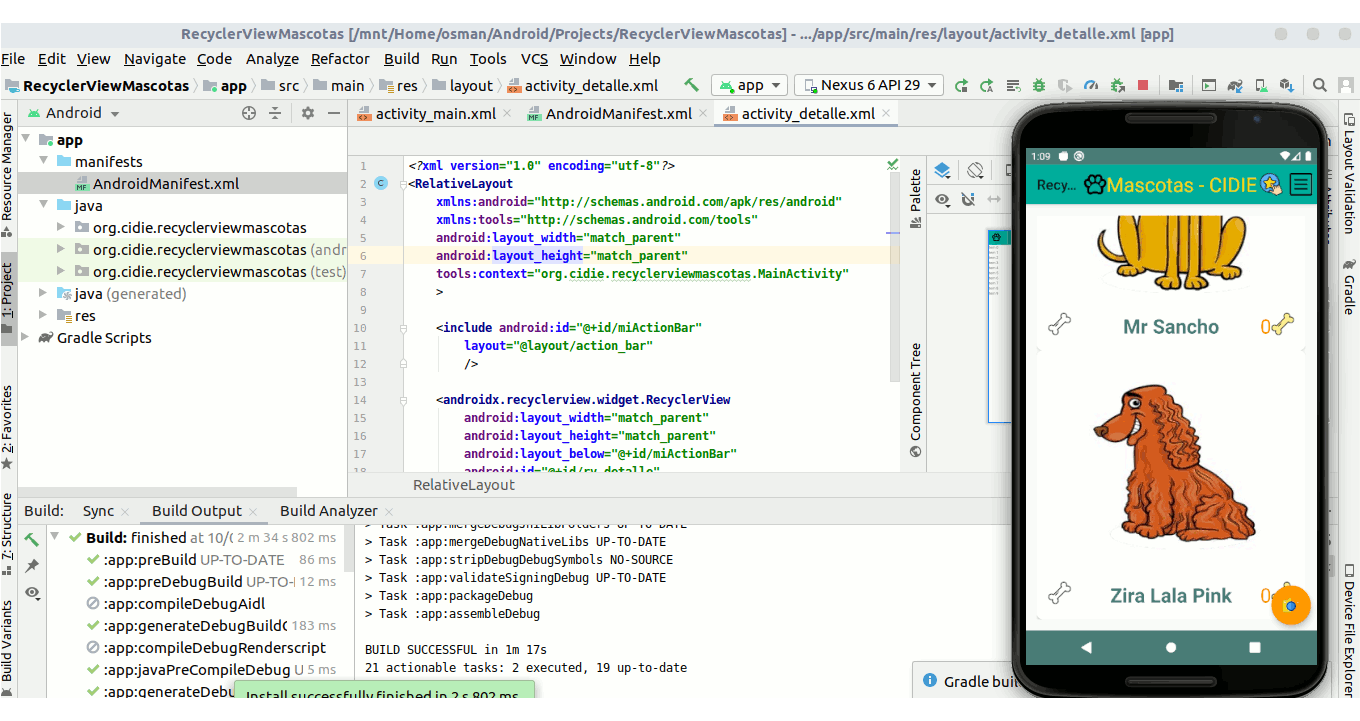Click orange floating camera button in emulator
This screenshot has width=1360, height=721.
click(1290, 605)
